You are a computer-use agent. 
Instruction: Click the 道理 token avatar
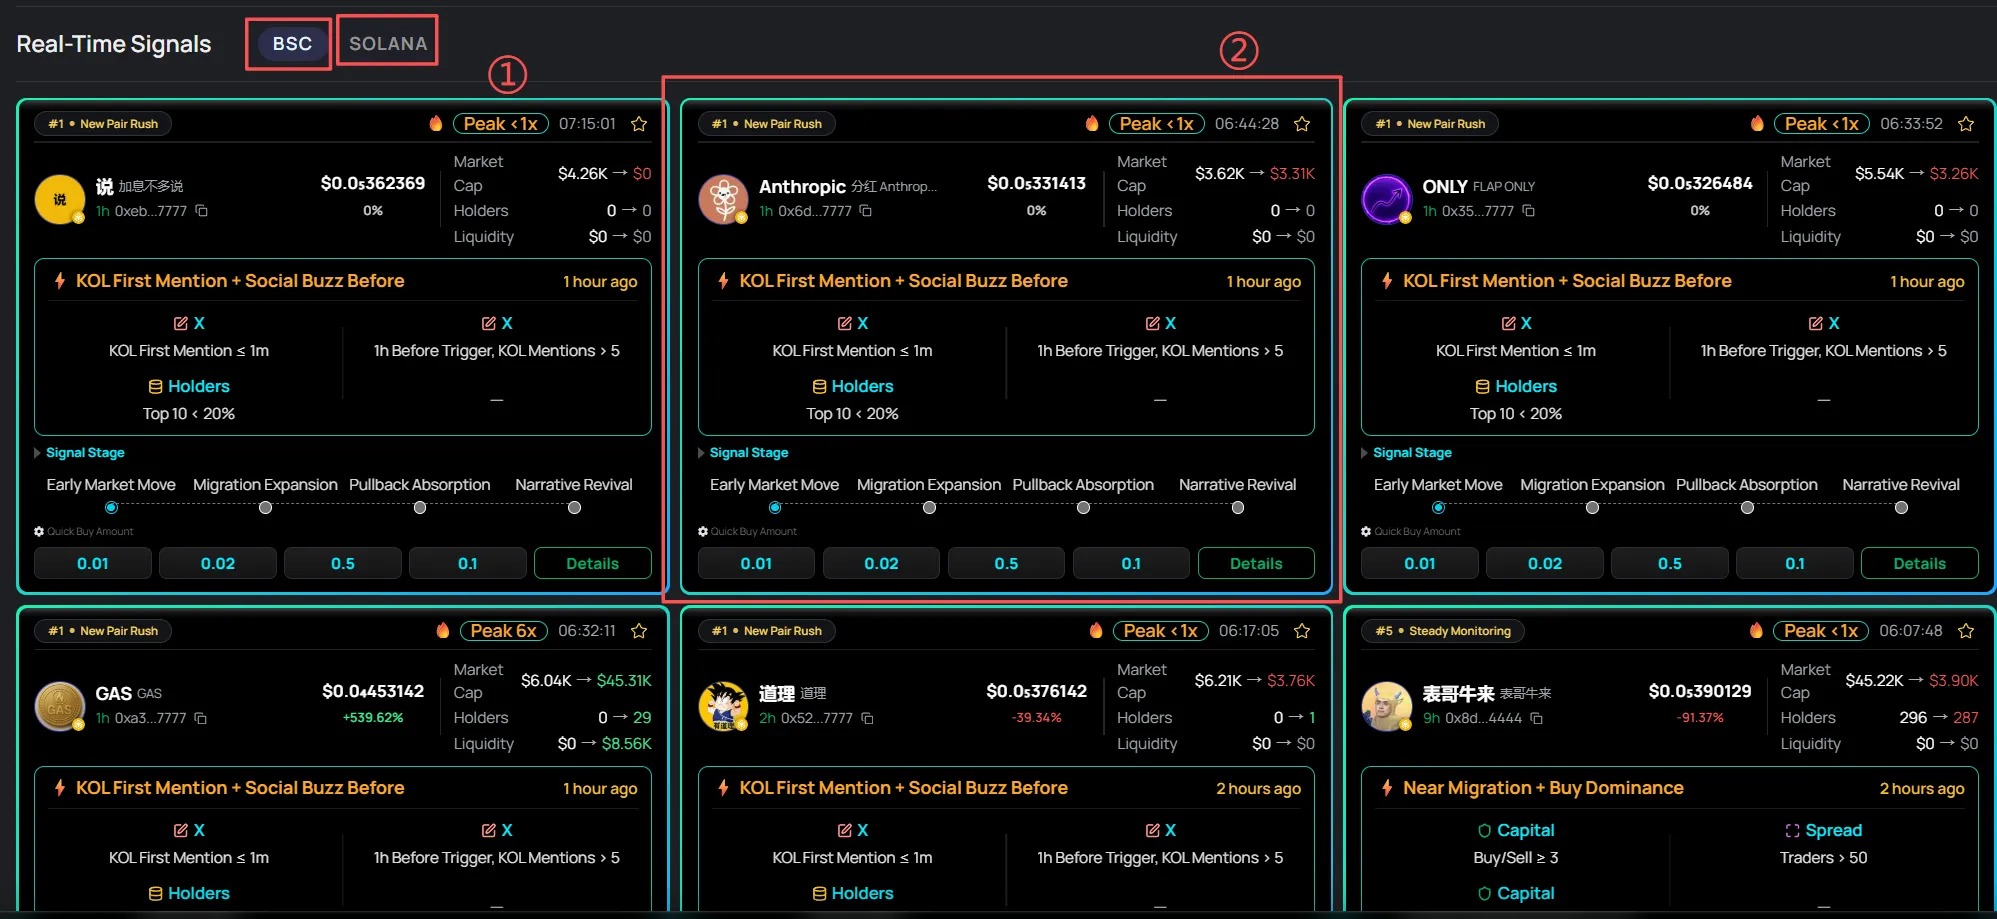click(723, 706)
